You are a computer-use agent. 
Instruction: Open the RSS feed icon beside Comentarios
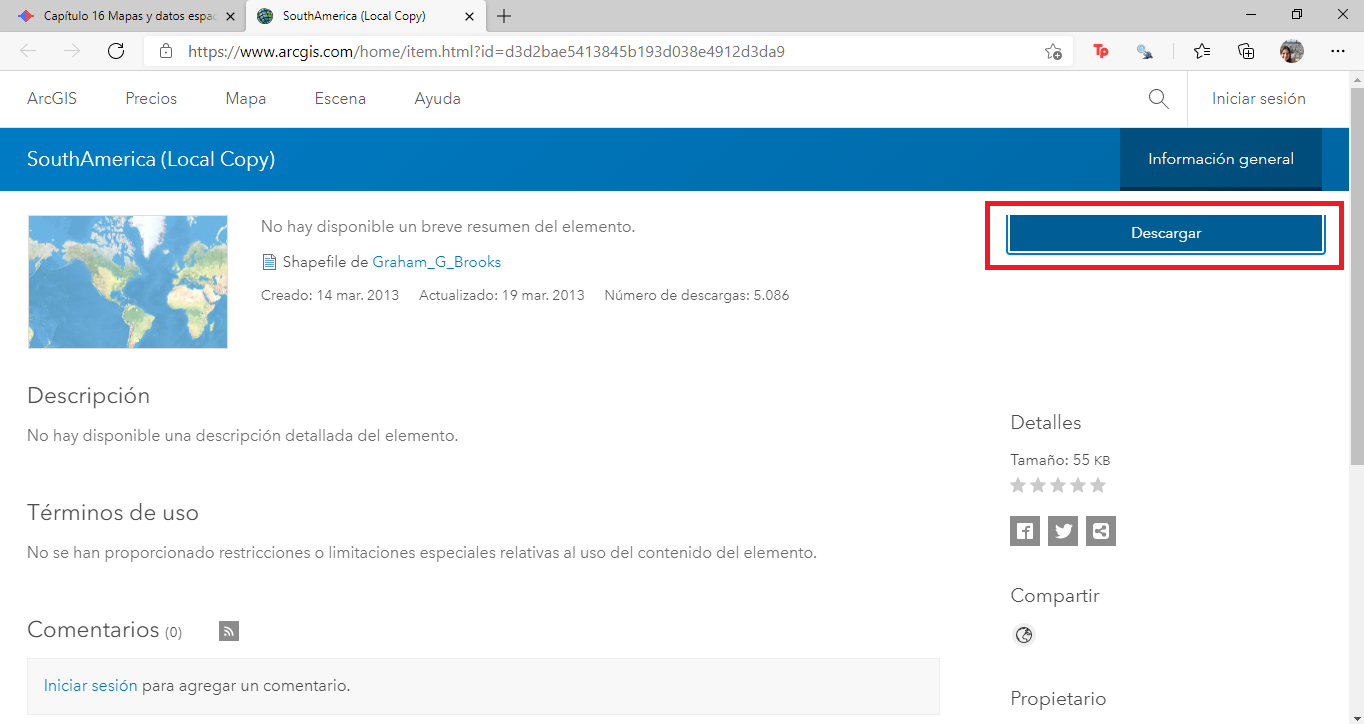tap(229, 630)
